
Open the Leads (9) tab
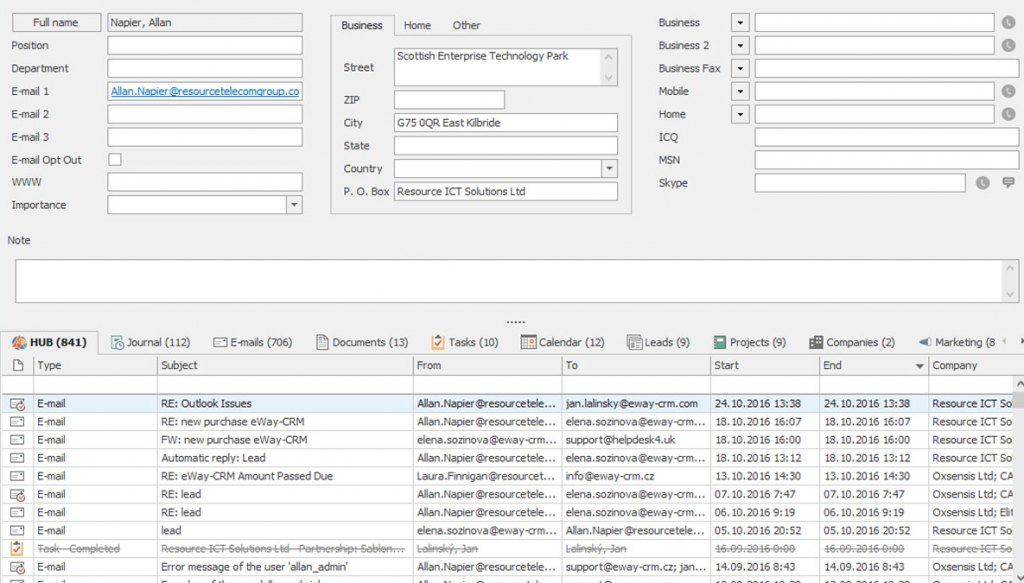pyautogui.click(x=658, y=342)
